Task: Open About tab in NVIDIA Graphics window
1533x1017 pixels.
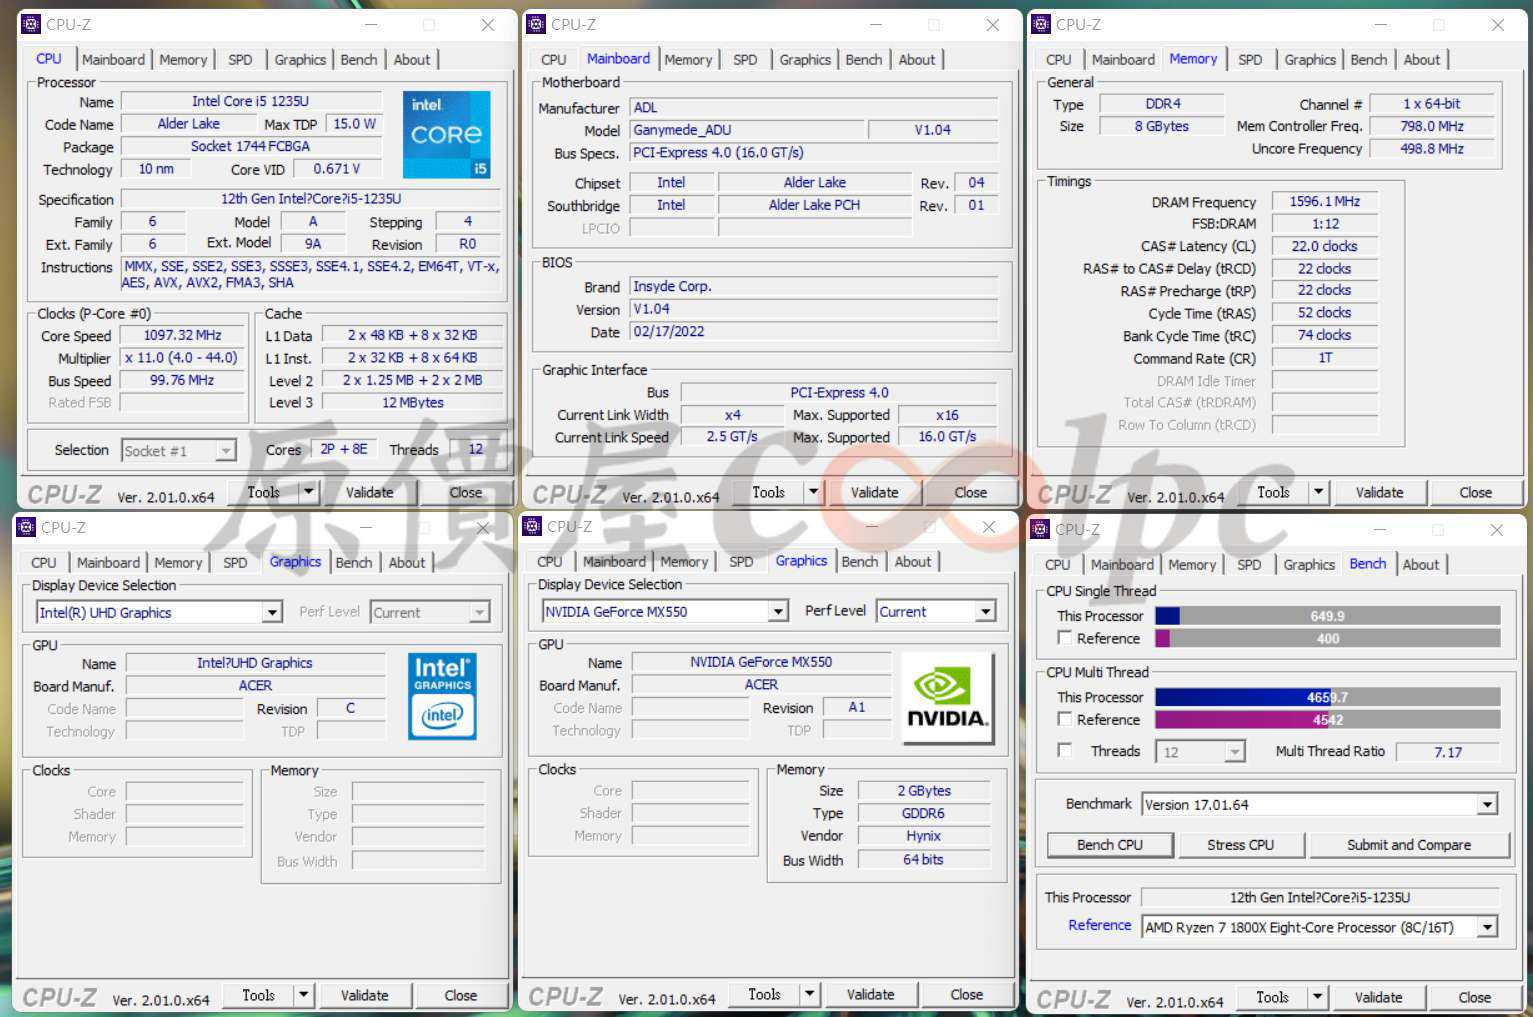Action: click(912, 562)
